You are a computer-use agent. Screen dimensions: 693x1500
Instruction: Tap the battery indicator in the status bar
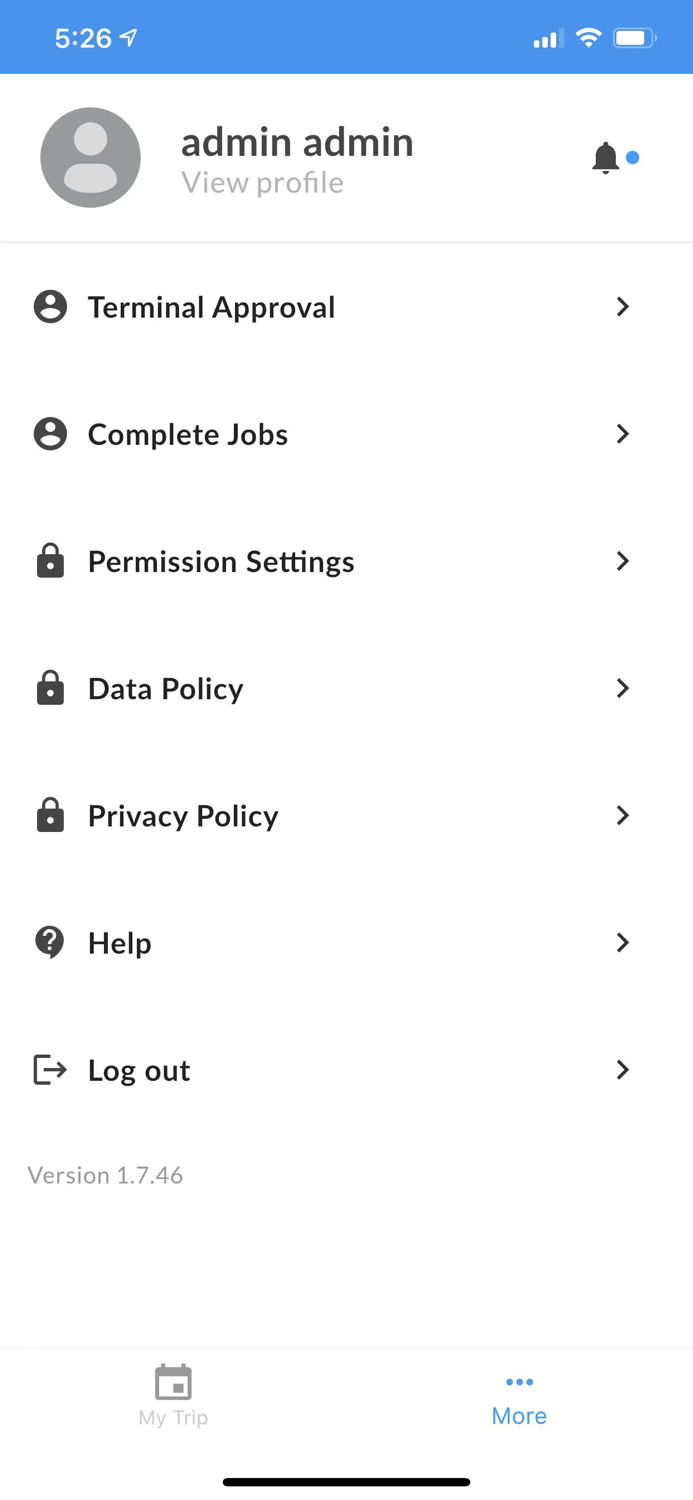pyautogui.click(x=633, y=37)
